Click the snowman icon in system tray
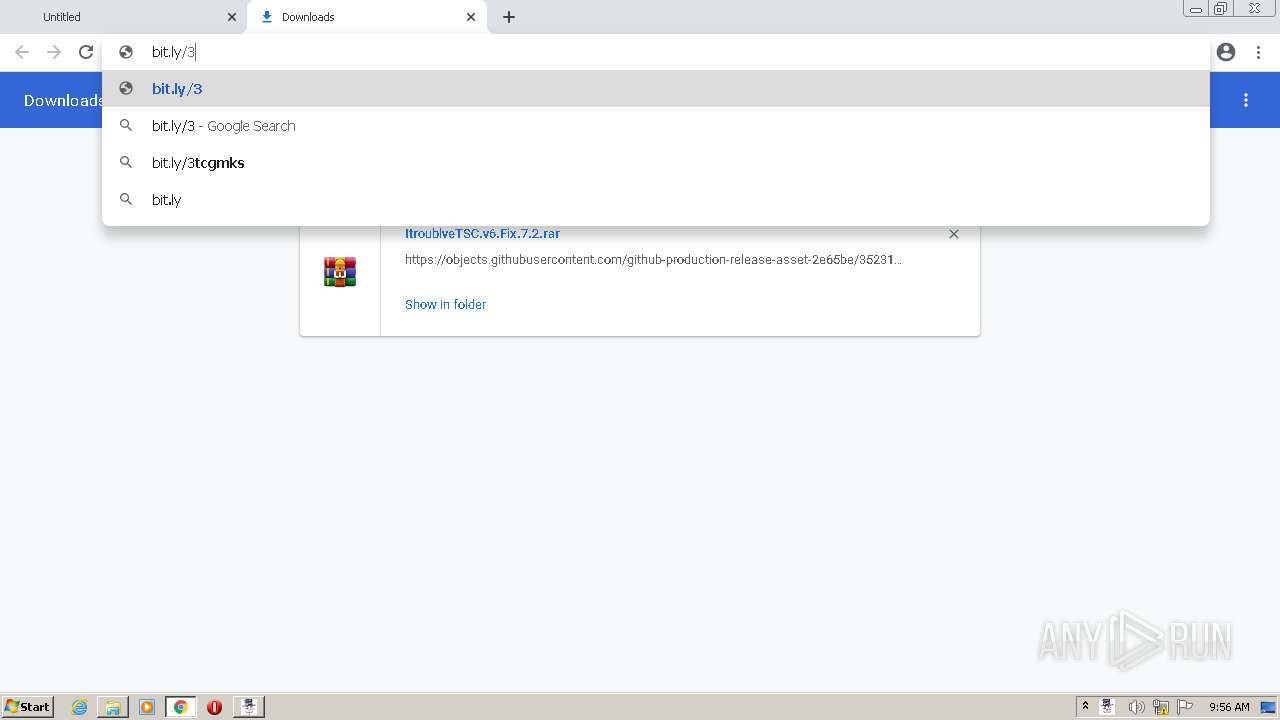Screen dimensions: 1280x720 coord(1108,707)
